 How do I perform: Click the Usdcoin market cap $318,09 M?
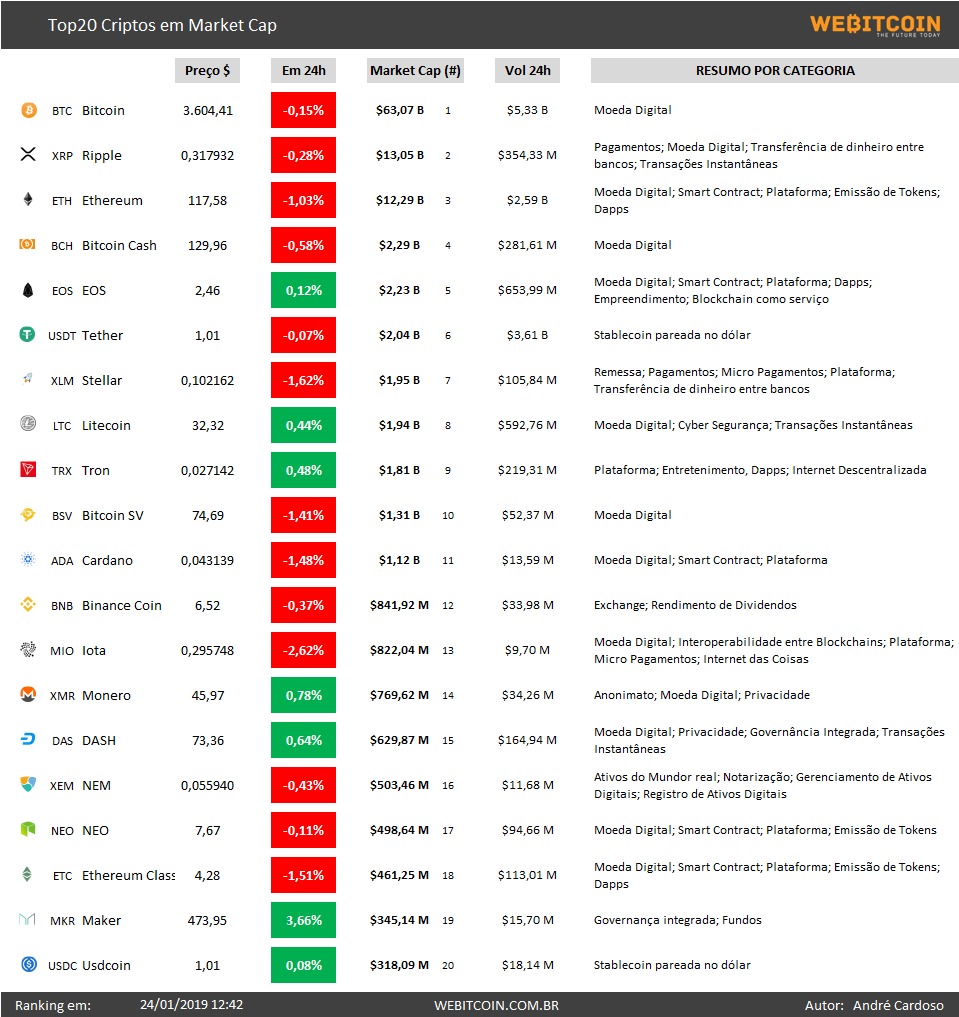point(399,965)
